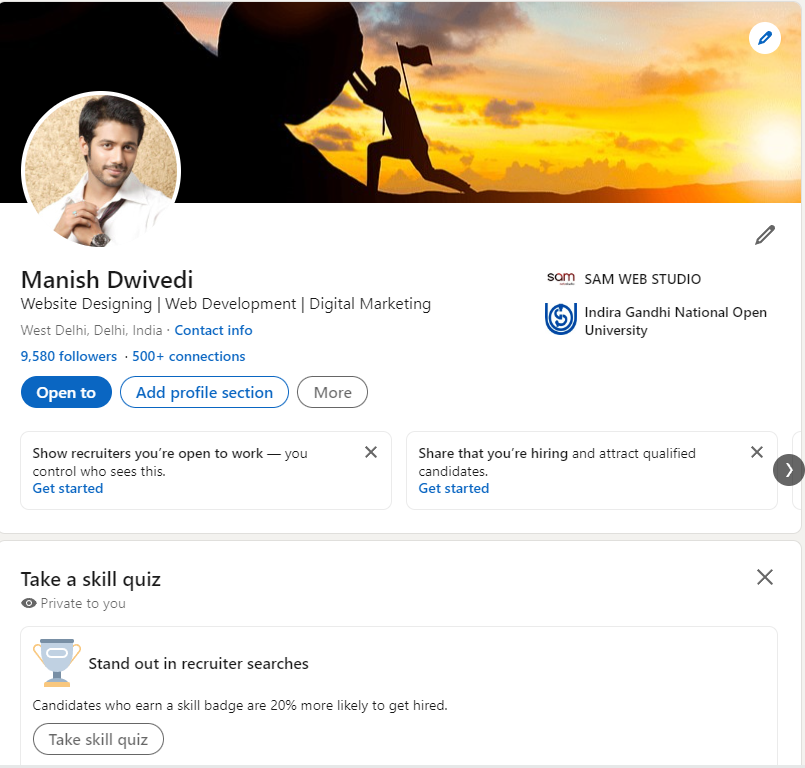Screen dimensions: 805x768
Task: Close the Take a skill quiz section
Action: [765, 577]
